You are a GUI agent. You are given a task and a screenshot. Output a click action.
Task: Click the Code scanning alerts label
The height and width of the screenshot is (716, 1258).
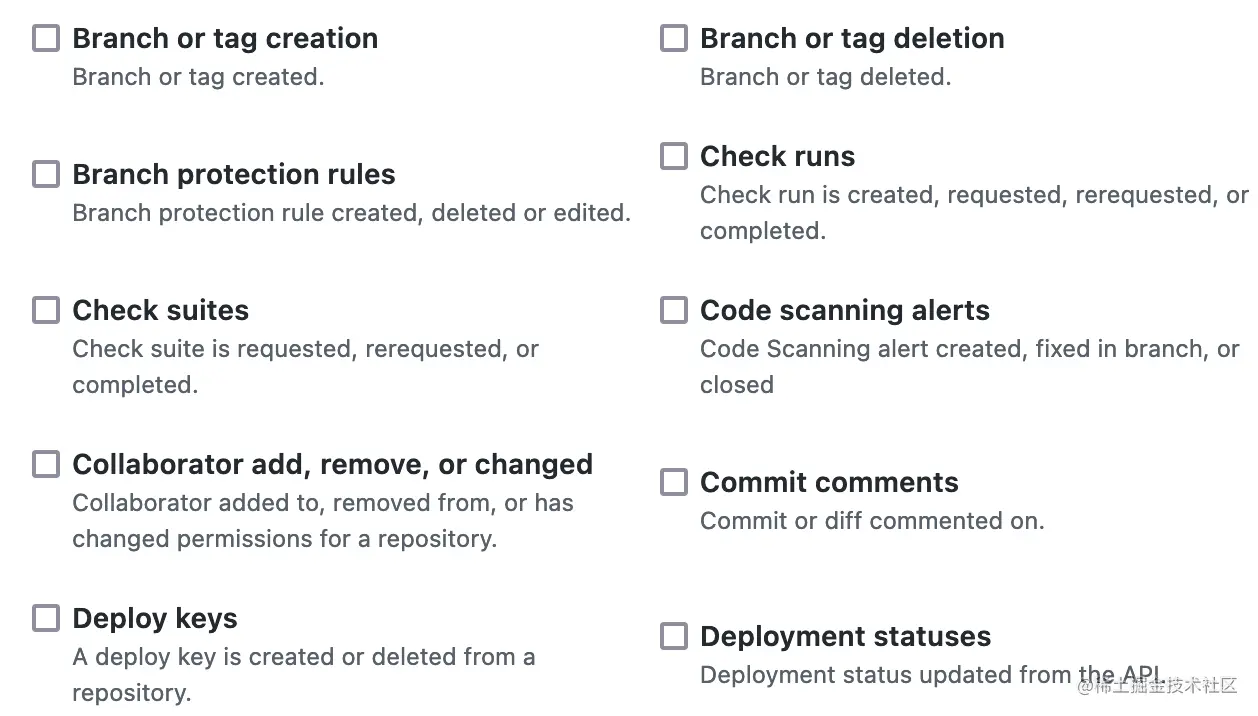pyautogui.click(x=844, y=310)
